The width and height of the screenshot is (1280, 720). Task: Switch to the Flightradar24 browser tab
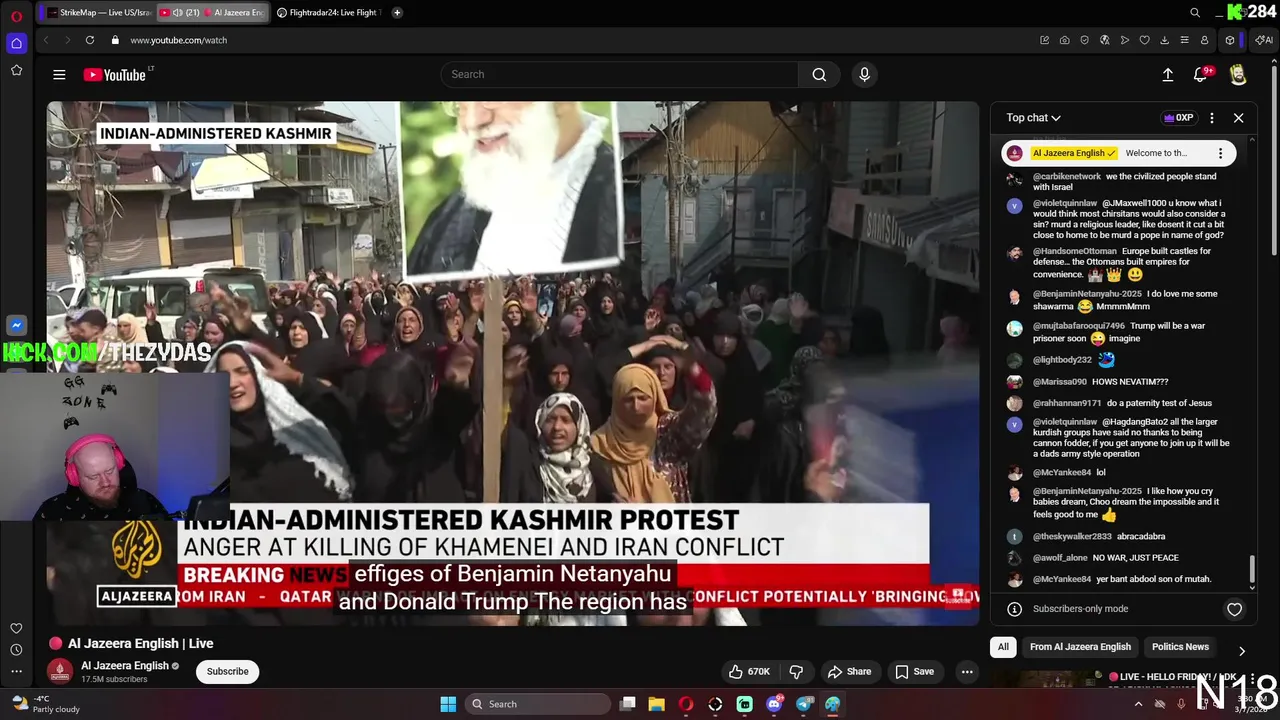coord(328,12)
